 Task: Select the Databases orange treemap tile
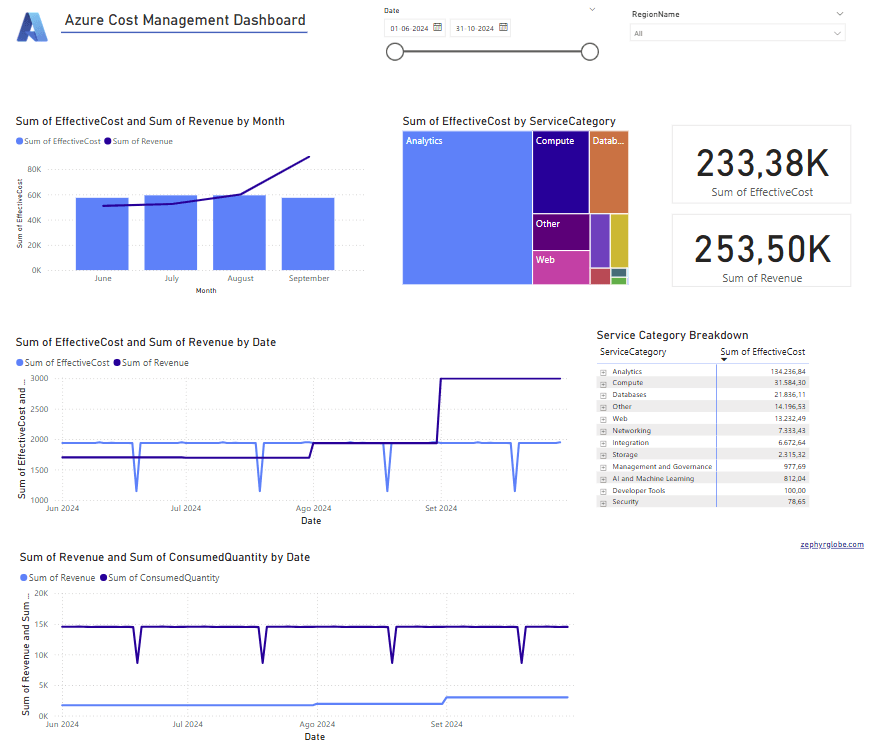coord(609,172)
